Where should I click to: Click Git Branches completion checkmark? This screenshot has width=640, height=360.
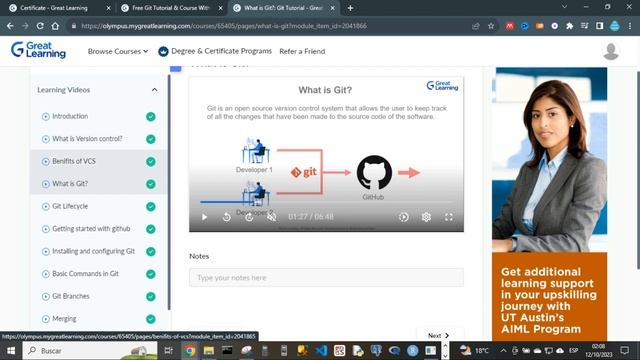coord(151,296)
